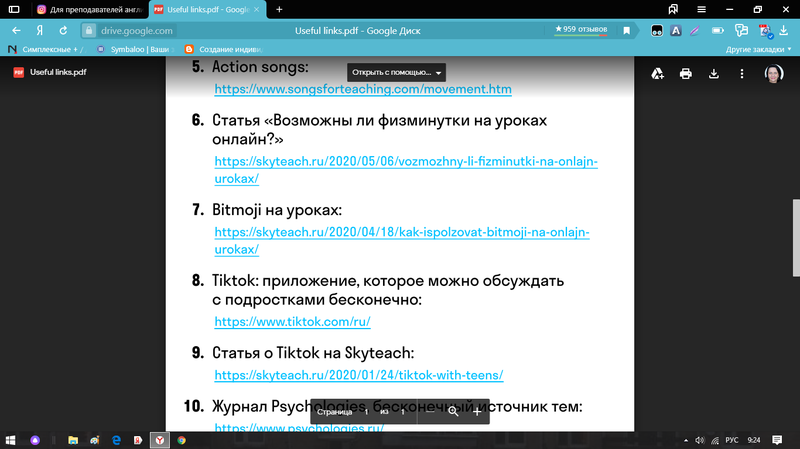Bookmark this page using bookmark icon

(627, 30)
